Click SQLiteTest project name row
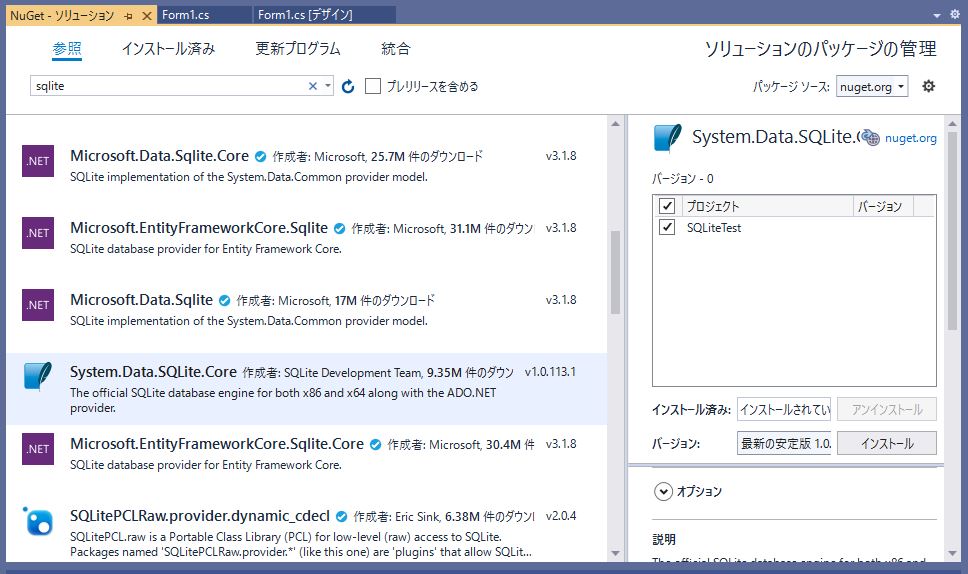Image resolution: width=968 pixels, height=574 pixels. click(714, 228)
